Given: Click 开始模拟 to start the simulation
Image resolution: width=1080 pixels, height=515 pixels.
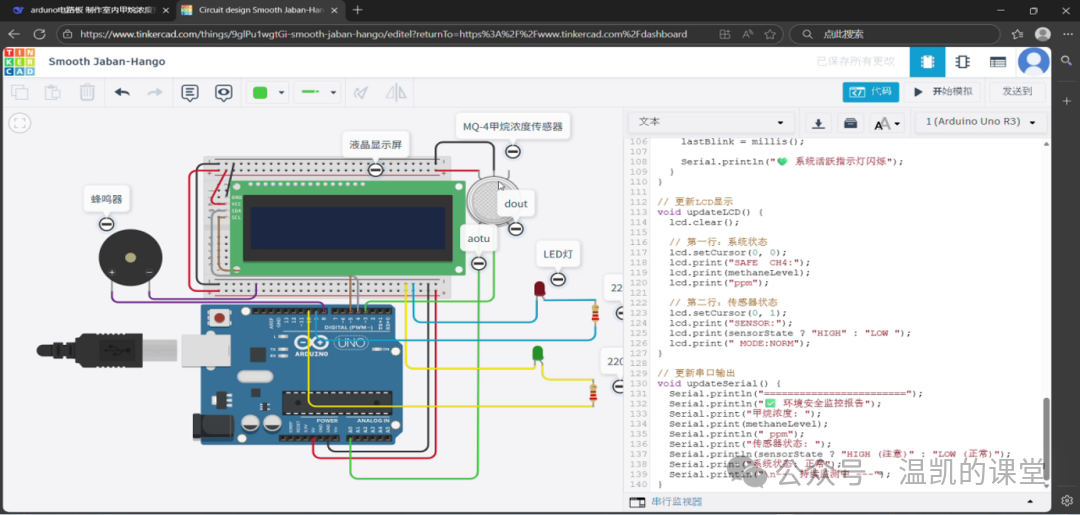Looking at the screenshot, I should (x=943, y=92).
